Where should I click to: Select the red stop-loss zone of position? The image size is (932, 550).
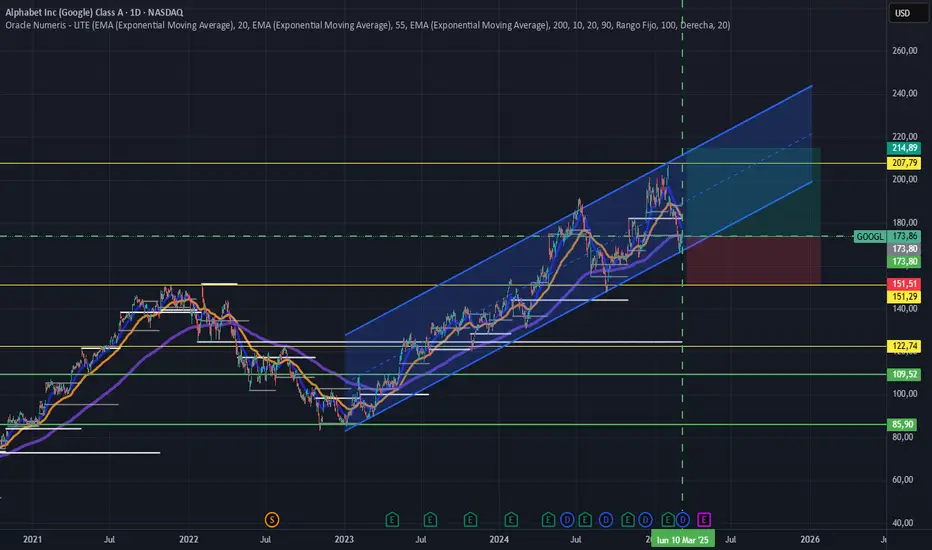pyautogui.click(x=753, y=260)
